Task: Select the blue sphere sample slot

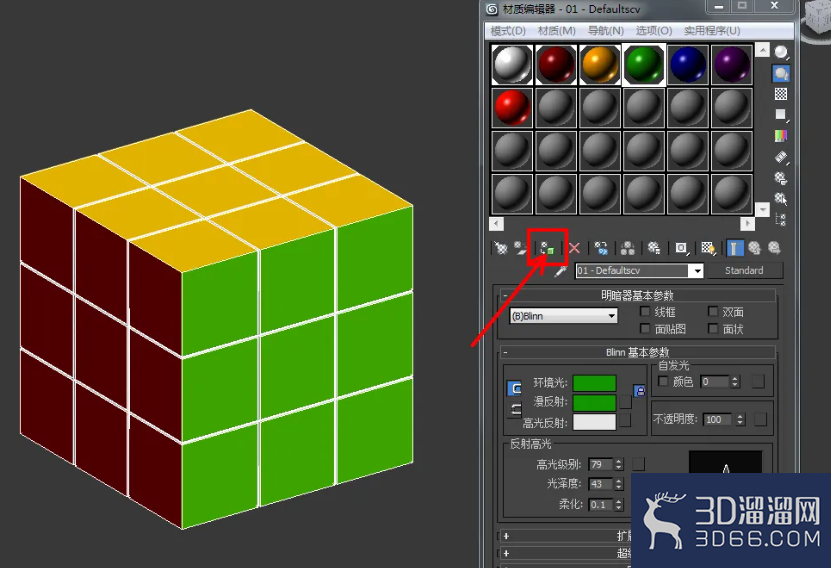Action: 688,65
